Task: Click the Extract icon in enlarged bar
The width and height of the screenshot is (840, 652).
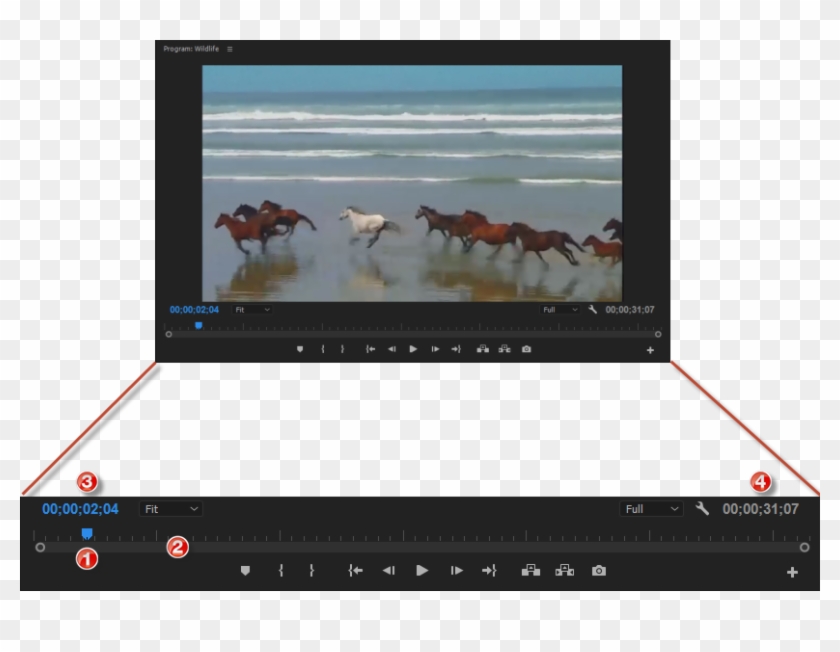Action: pyautogui.click(x=565, y=570)
